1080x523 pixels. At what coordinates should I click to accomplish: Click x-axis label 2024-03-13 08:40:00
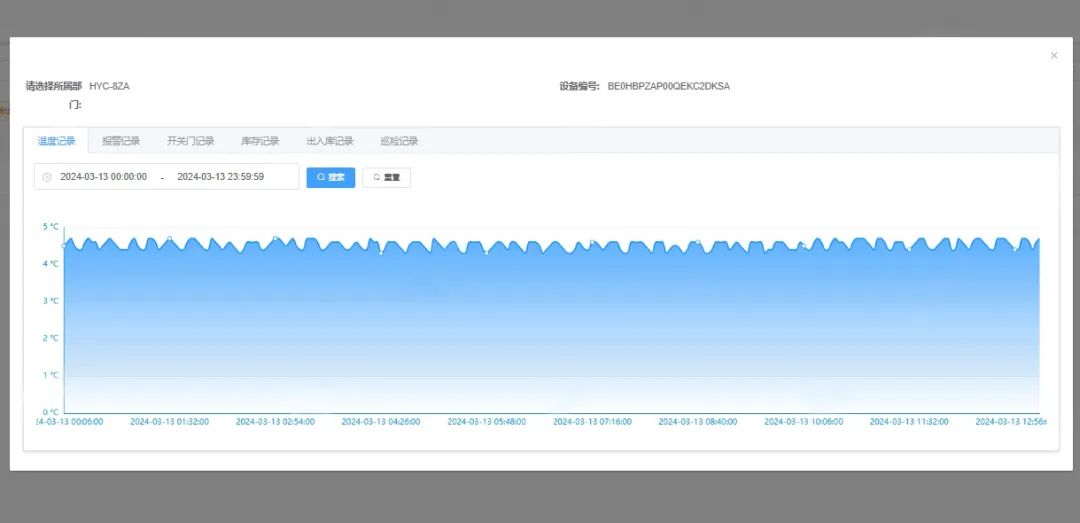coord(698,422)
